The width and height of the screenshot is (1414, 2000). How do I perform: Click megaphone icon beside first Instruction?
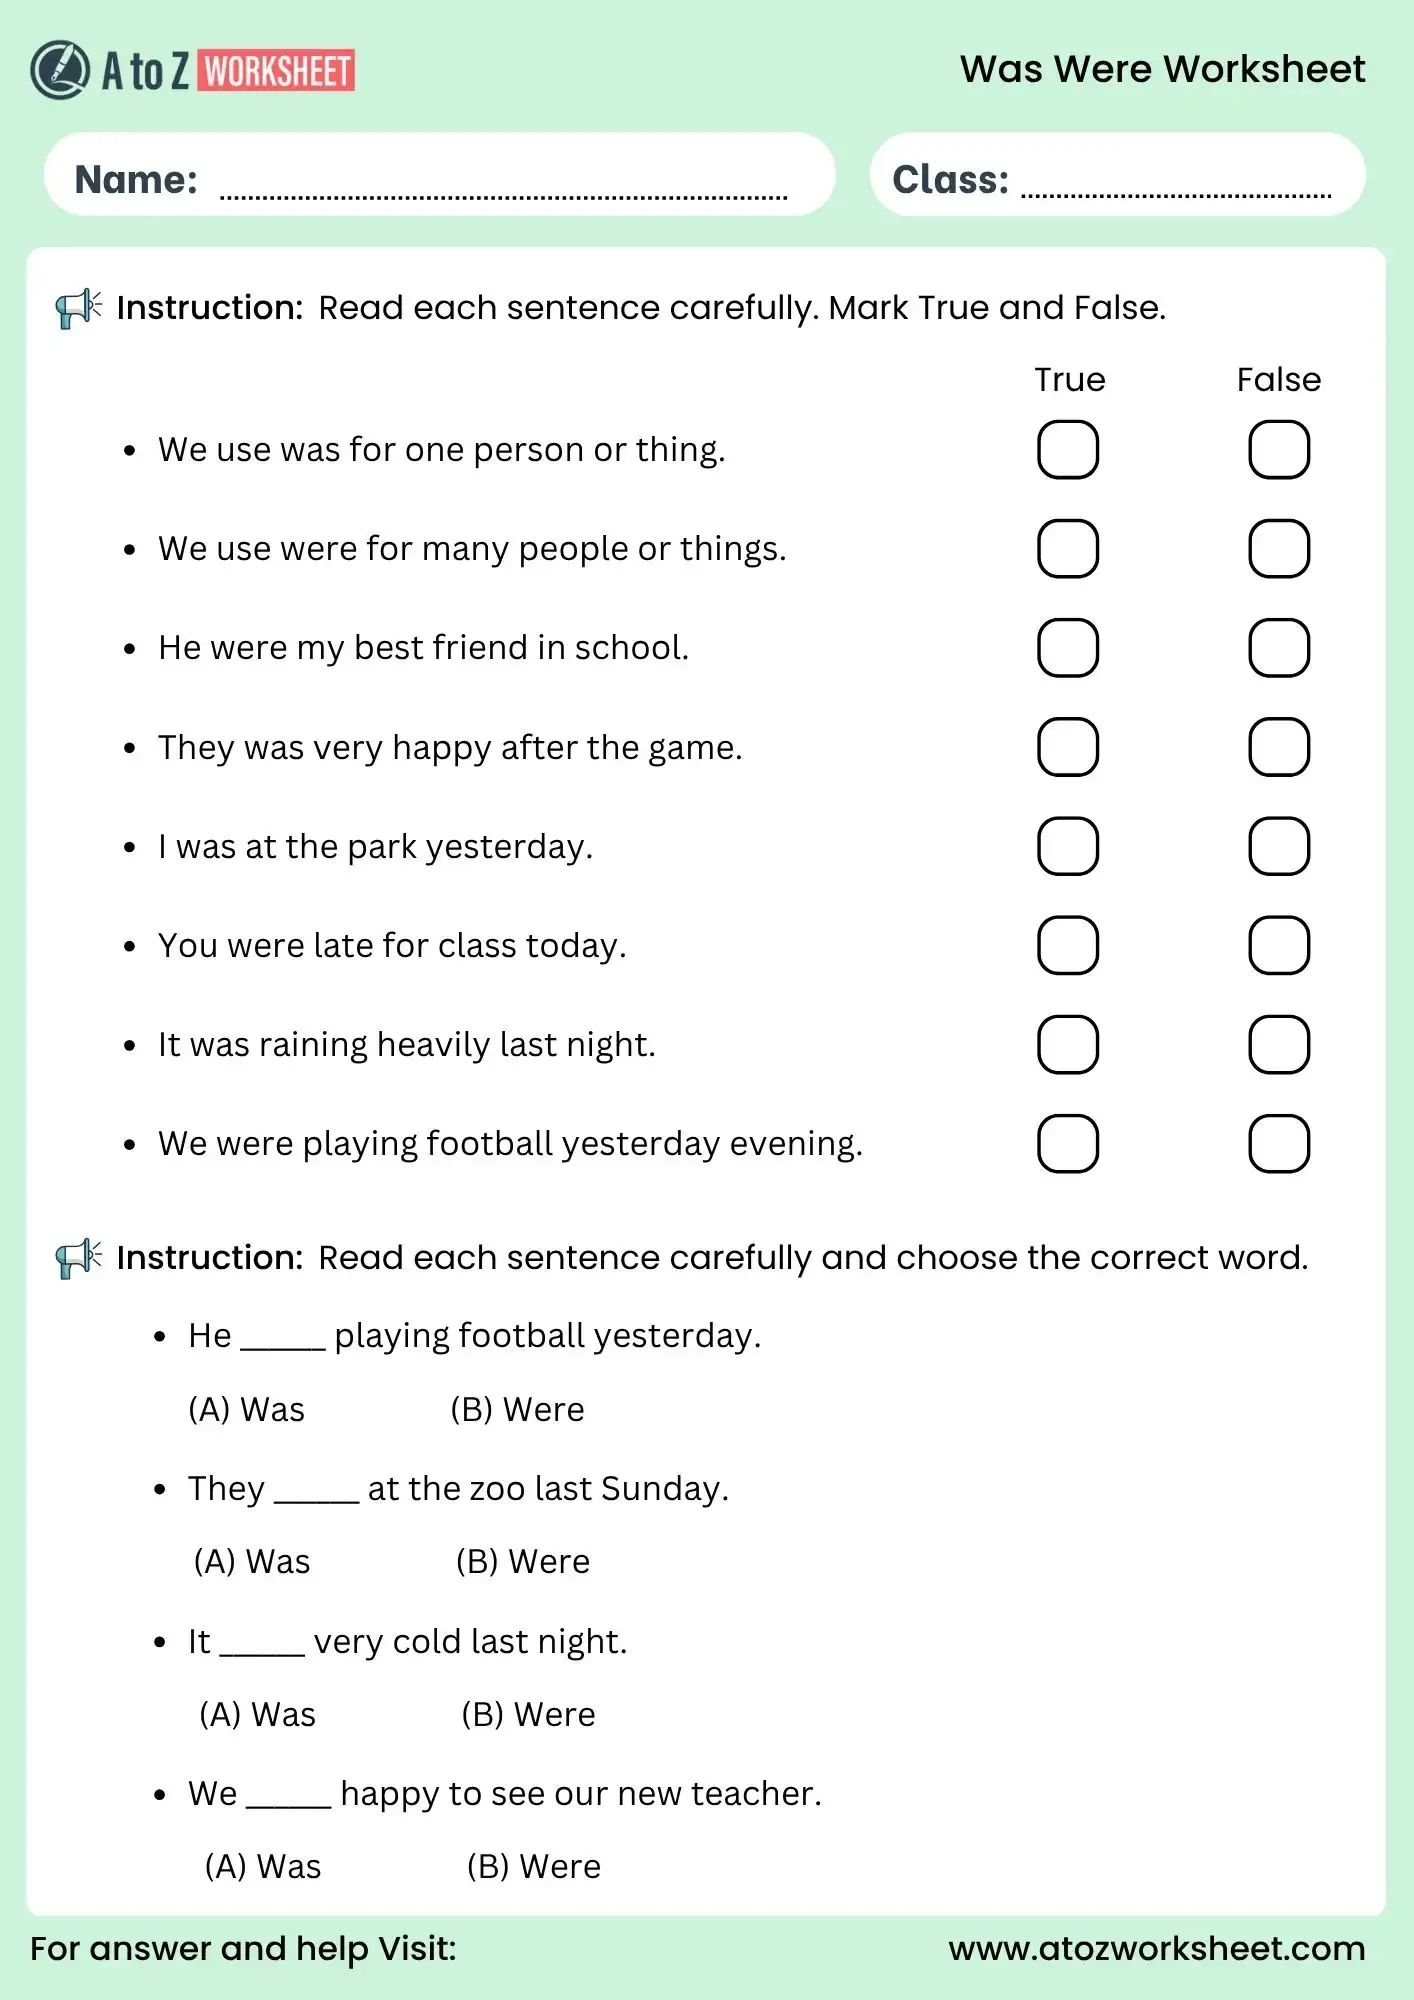pos(78,308)
